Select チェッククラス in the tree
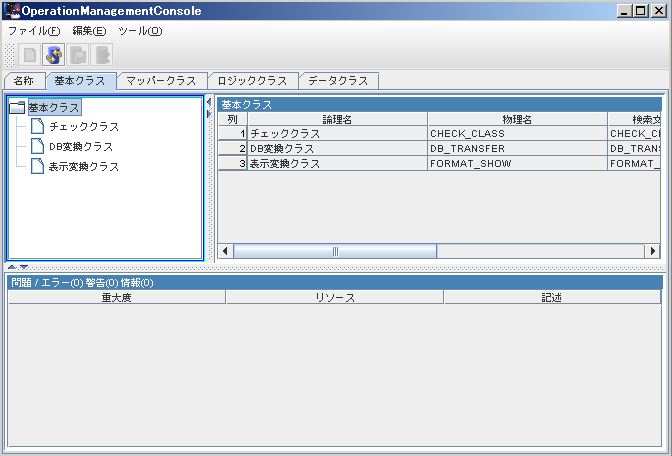672x456 pixels. (84, 126)
